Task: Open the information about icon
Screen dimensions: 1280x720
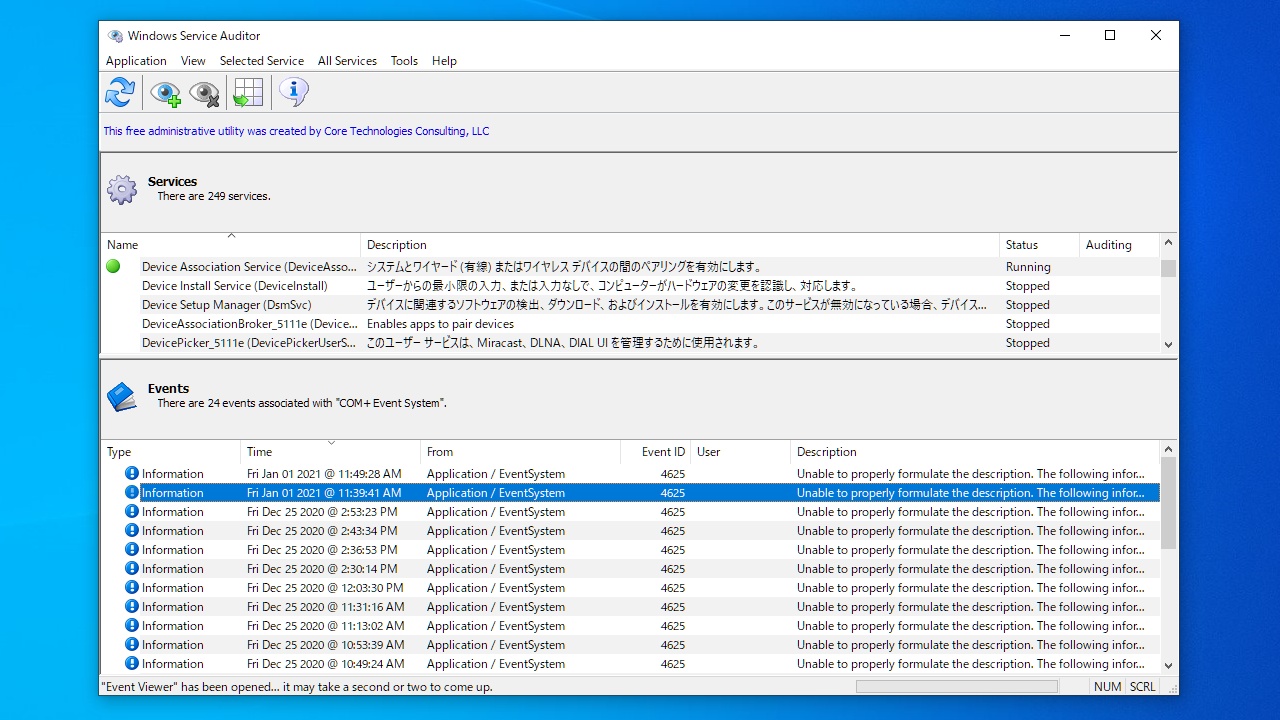Action: coord(293,92)
